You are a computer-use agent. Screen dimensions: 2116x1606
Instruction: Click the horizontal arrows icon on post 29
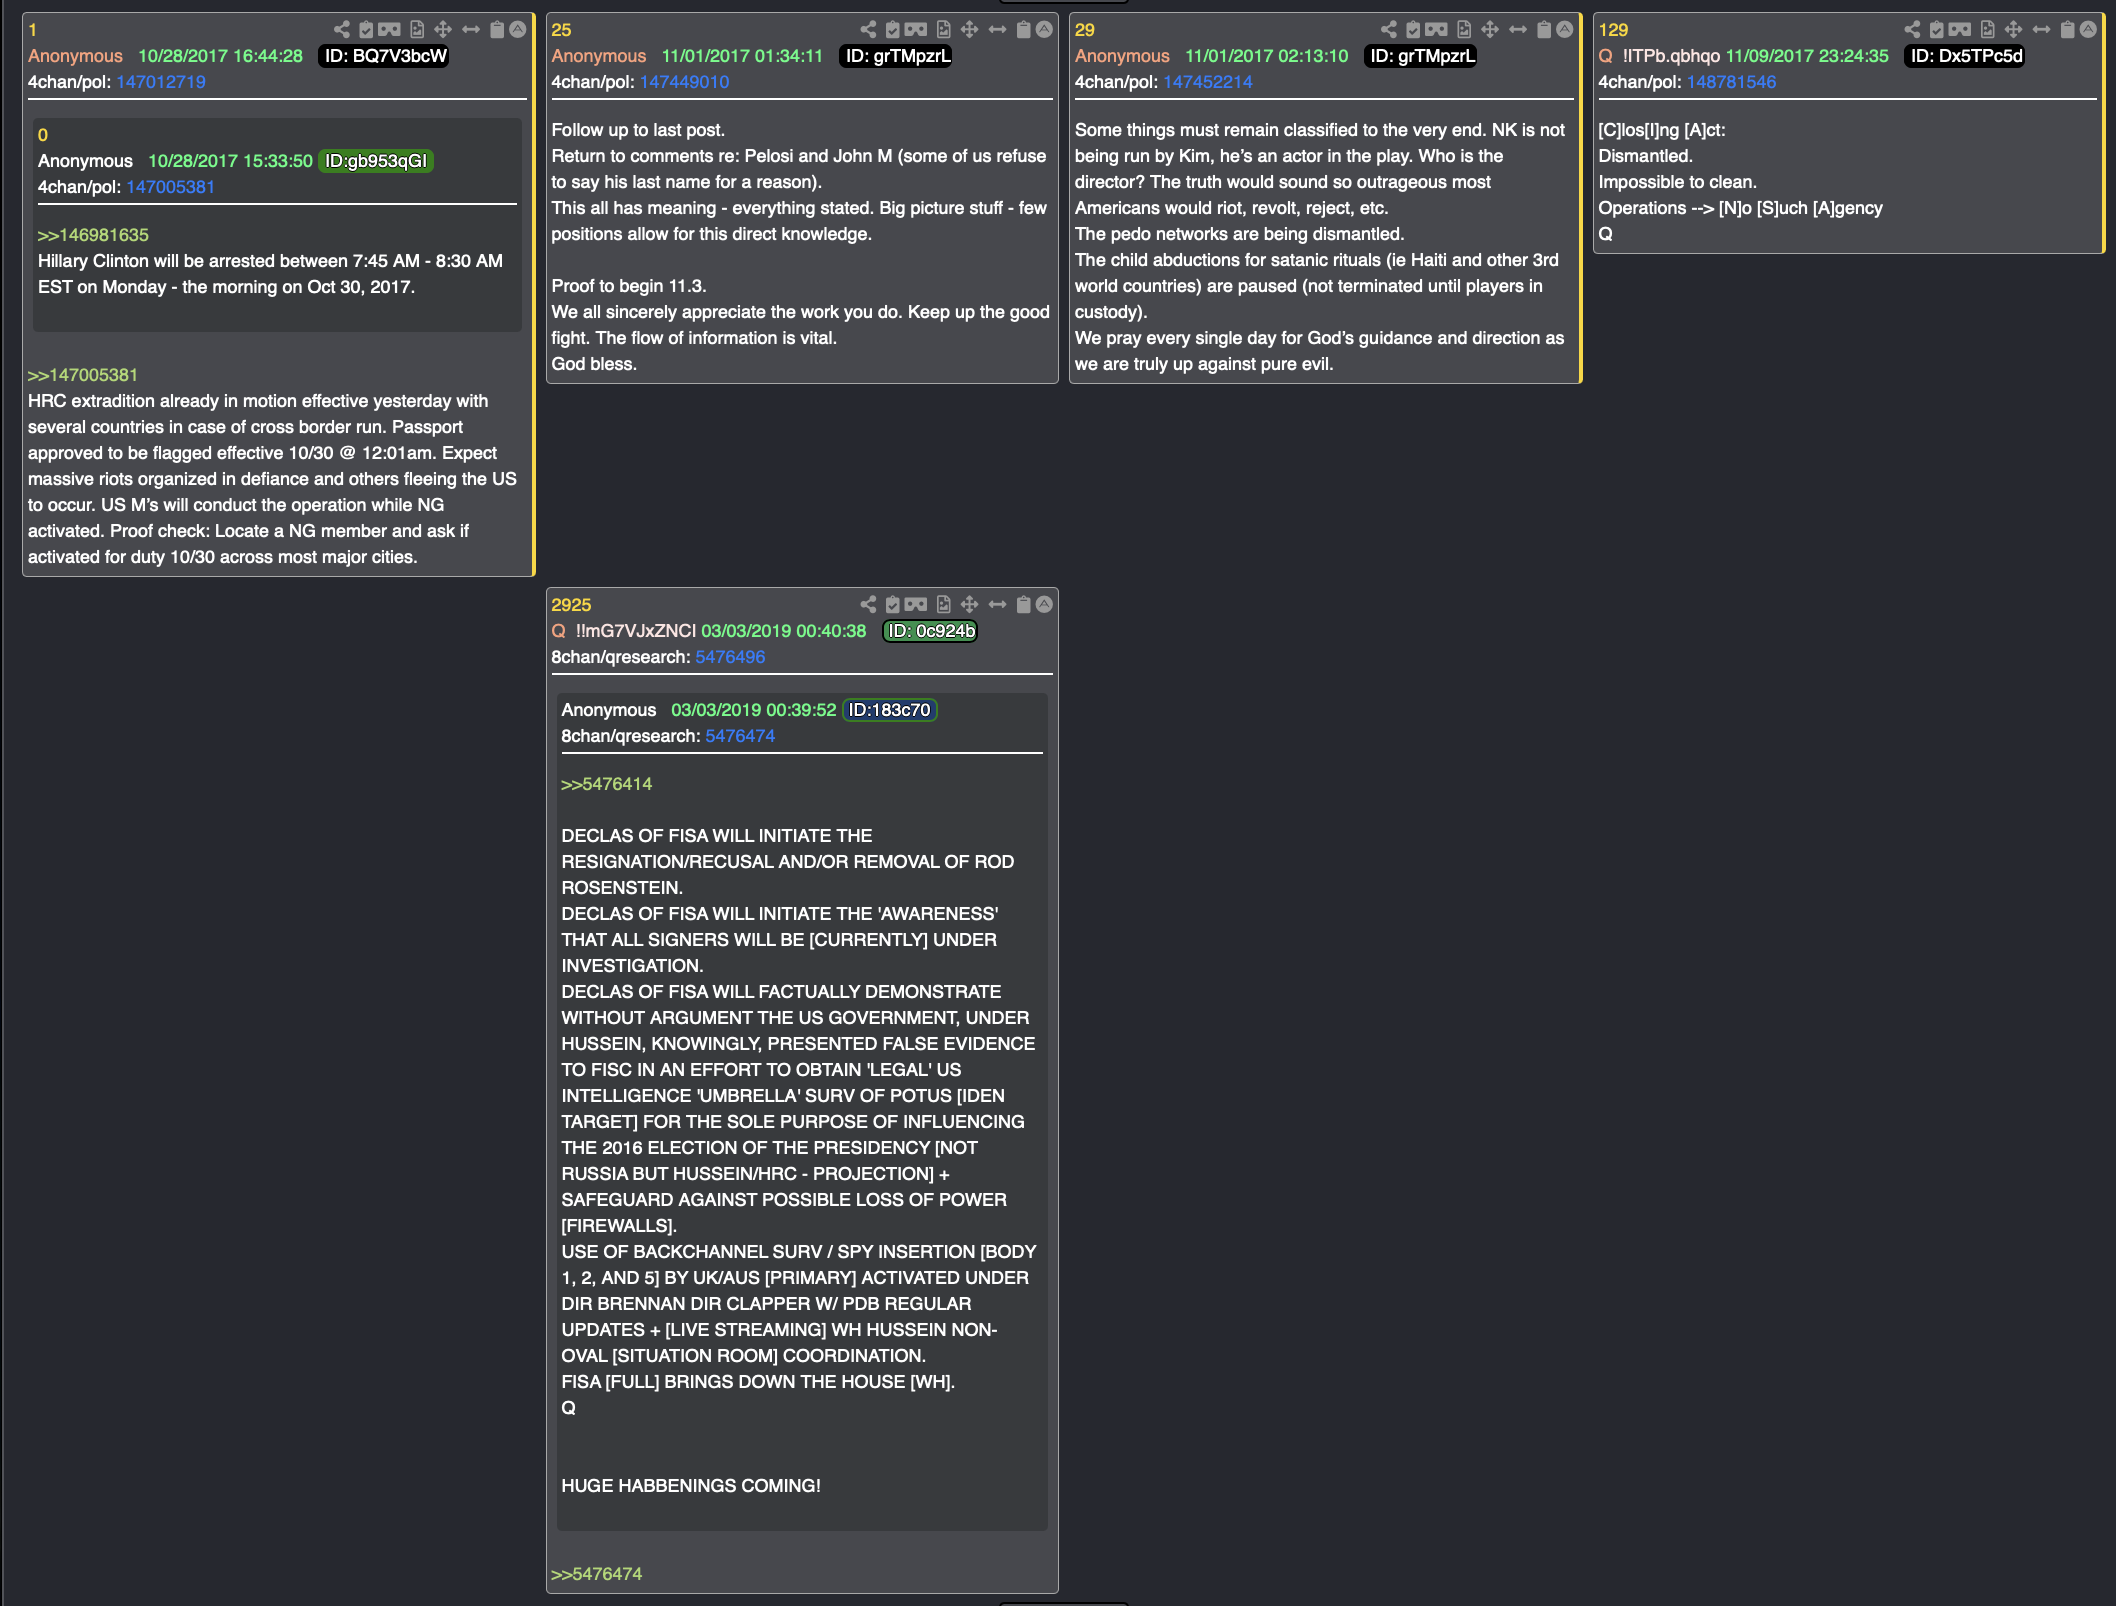pyautogui.click(x=1518, y=30)
